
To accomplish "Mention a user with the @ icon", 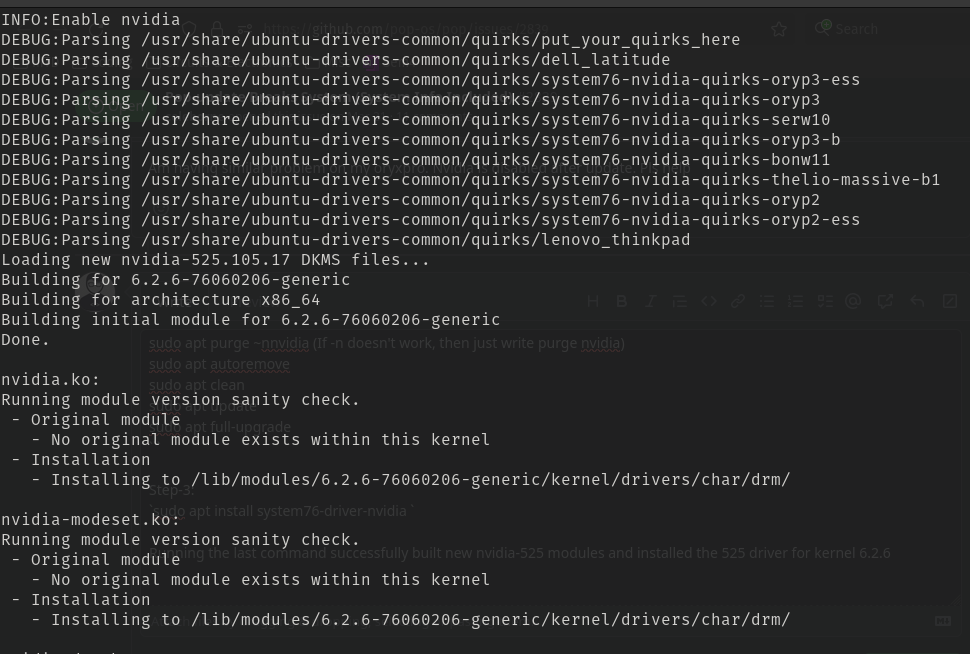I will (x=852, y=300).
